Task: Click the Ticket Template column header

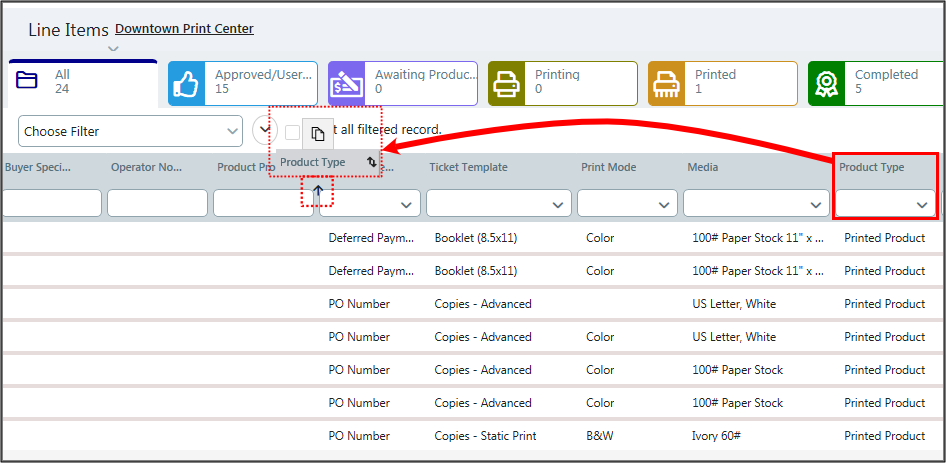Action: tap(468, 167)
